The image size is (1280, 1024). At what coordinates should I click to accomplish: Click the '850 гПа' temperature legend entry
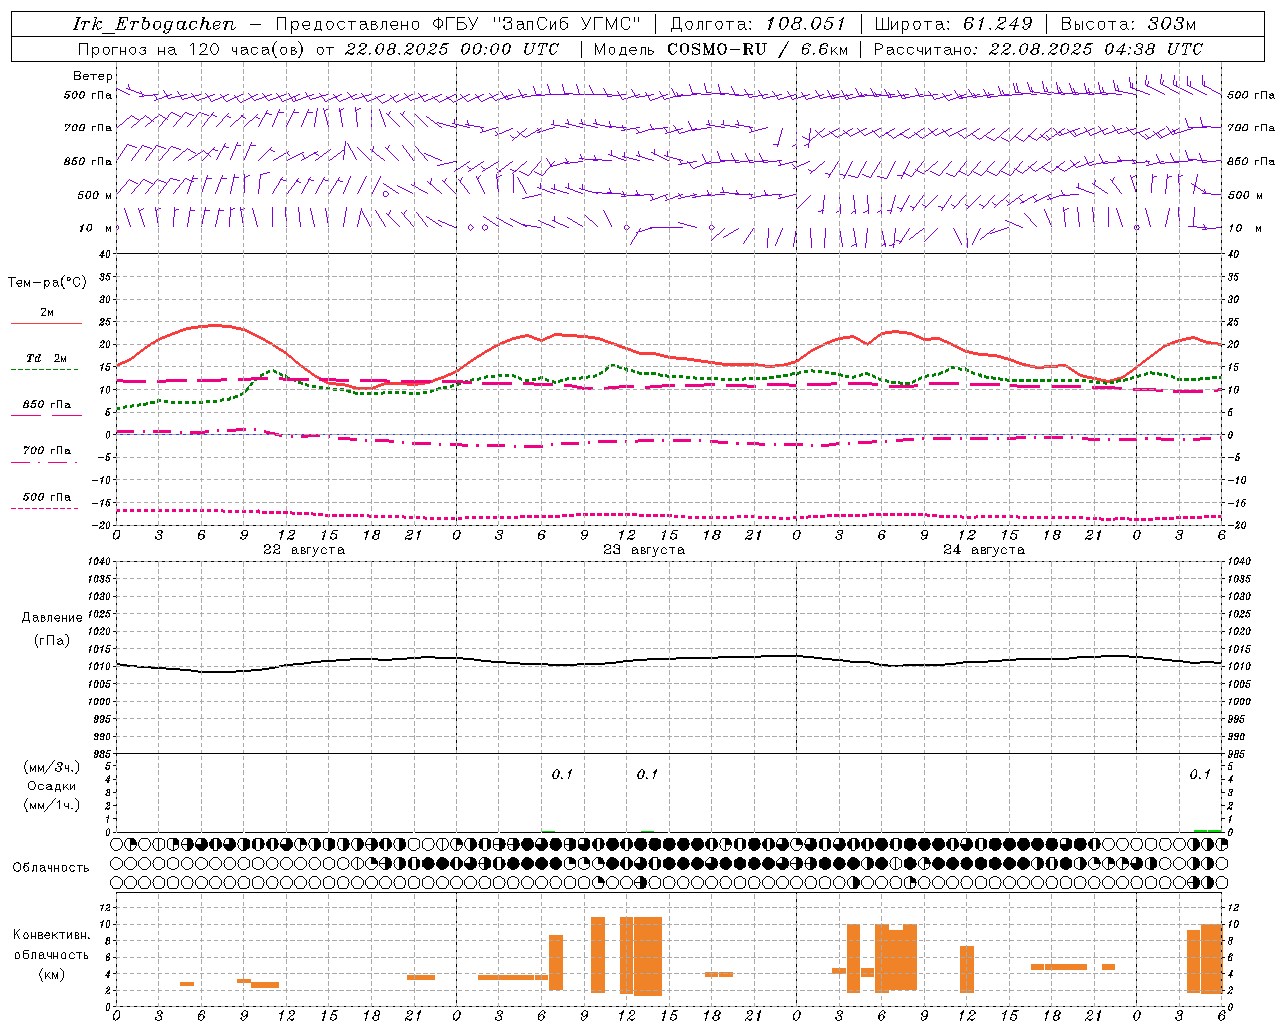point(47,405)
